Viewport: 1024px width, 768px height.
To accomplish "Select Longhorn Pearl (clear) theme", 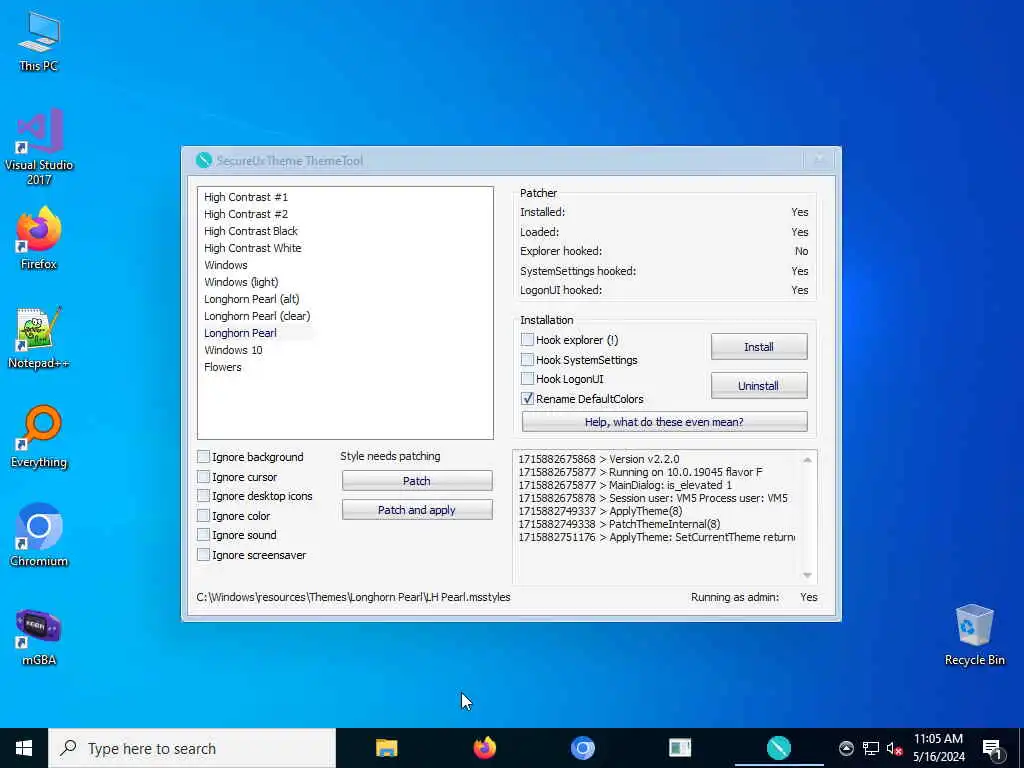I will click(257, 315).
